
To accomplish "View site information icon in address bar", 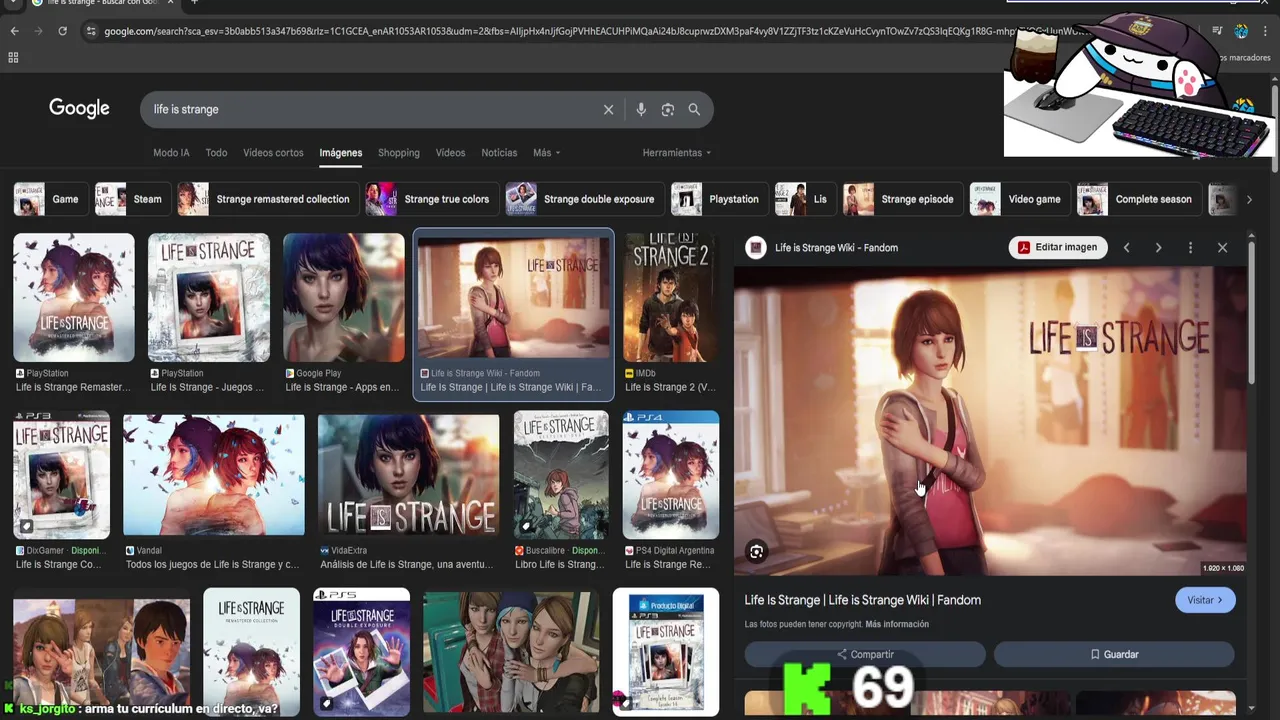I will pos(91,31).
